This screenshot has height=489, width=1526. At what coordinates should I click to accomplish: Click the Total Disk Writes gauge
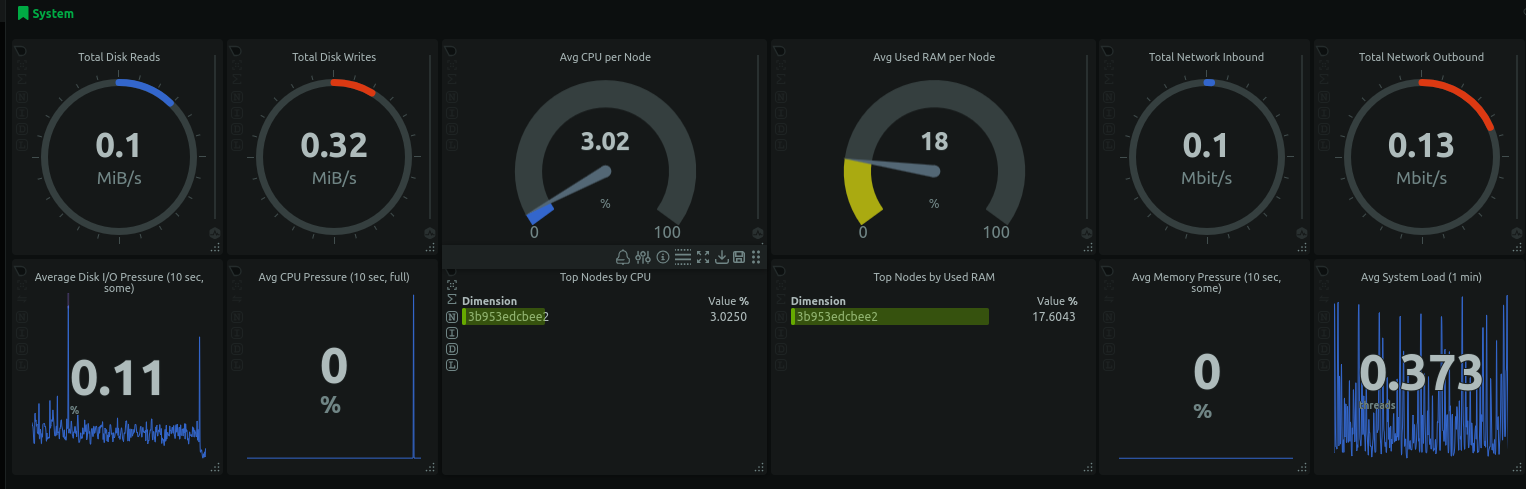(x=334, y=156)
